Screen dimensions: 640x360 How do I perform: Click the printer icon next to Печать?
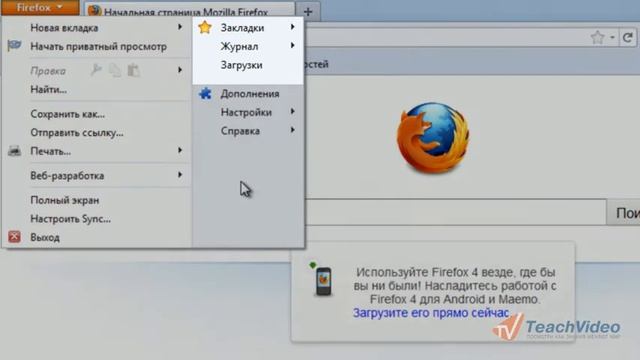coord(15,151)
